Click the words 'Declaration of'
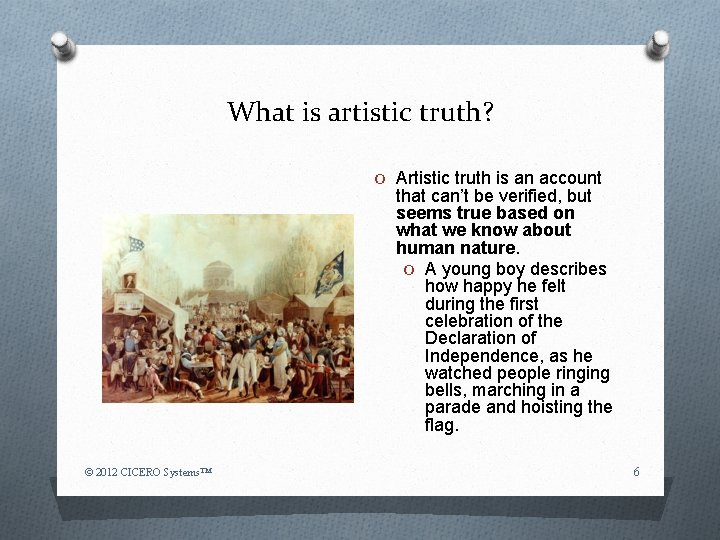 480,338
